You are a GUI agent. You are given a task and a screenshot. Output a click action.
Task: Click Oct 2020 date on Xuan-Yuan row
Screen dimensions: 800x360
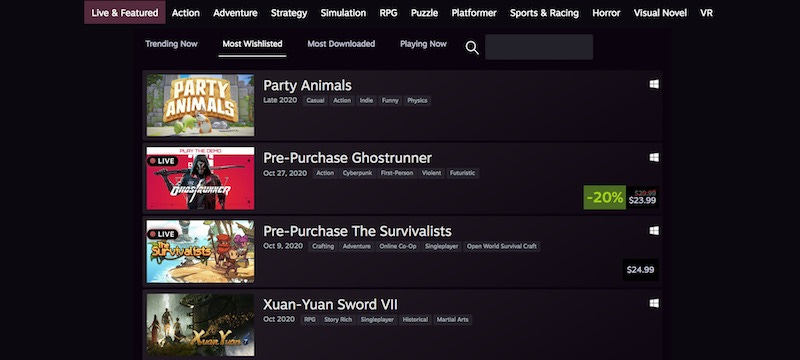pos(279,319)
